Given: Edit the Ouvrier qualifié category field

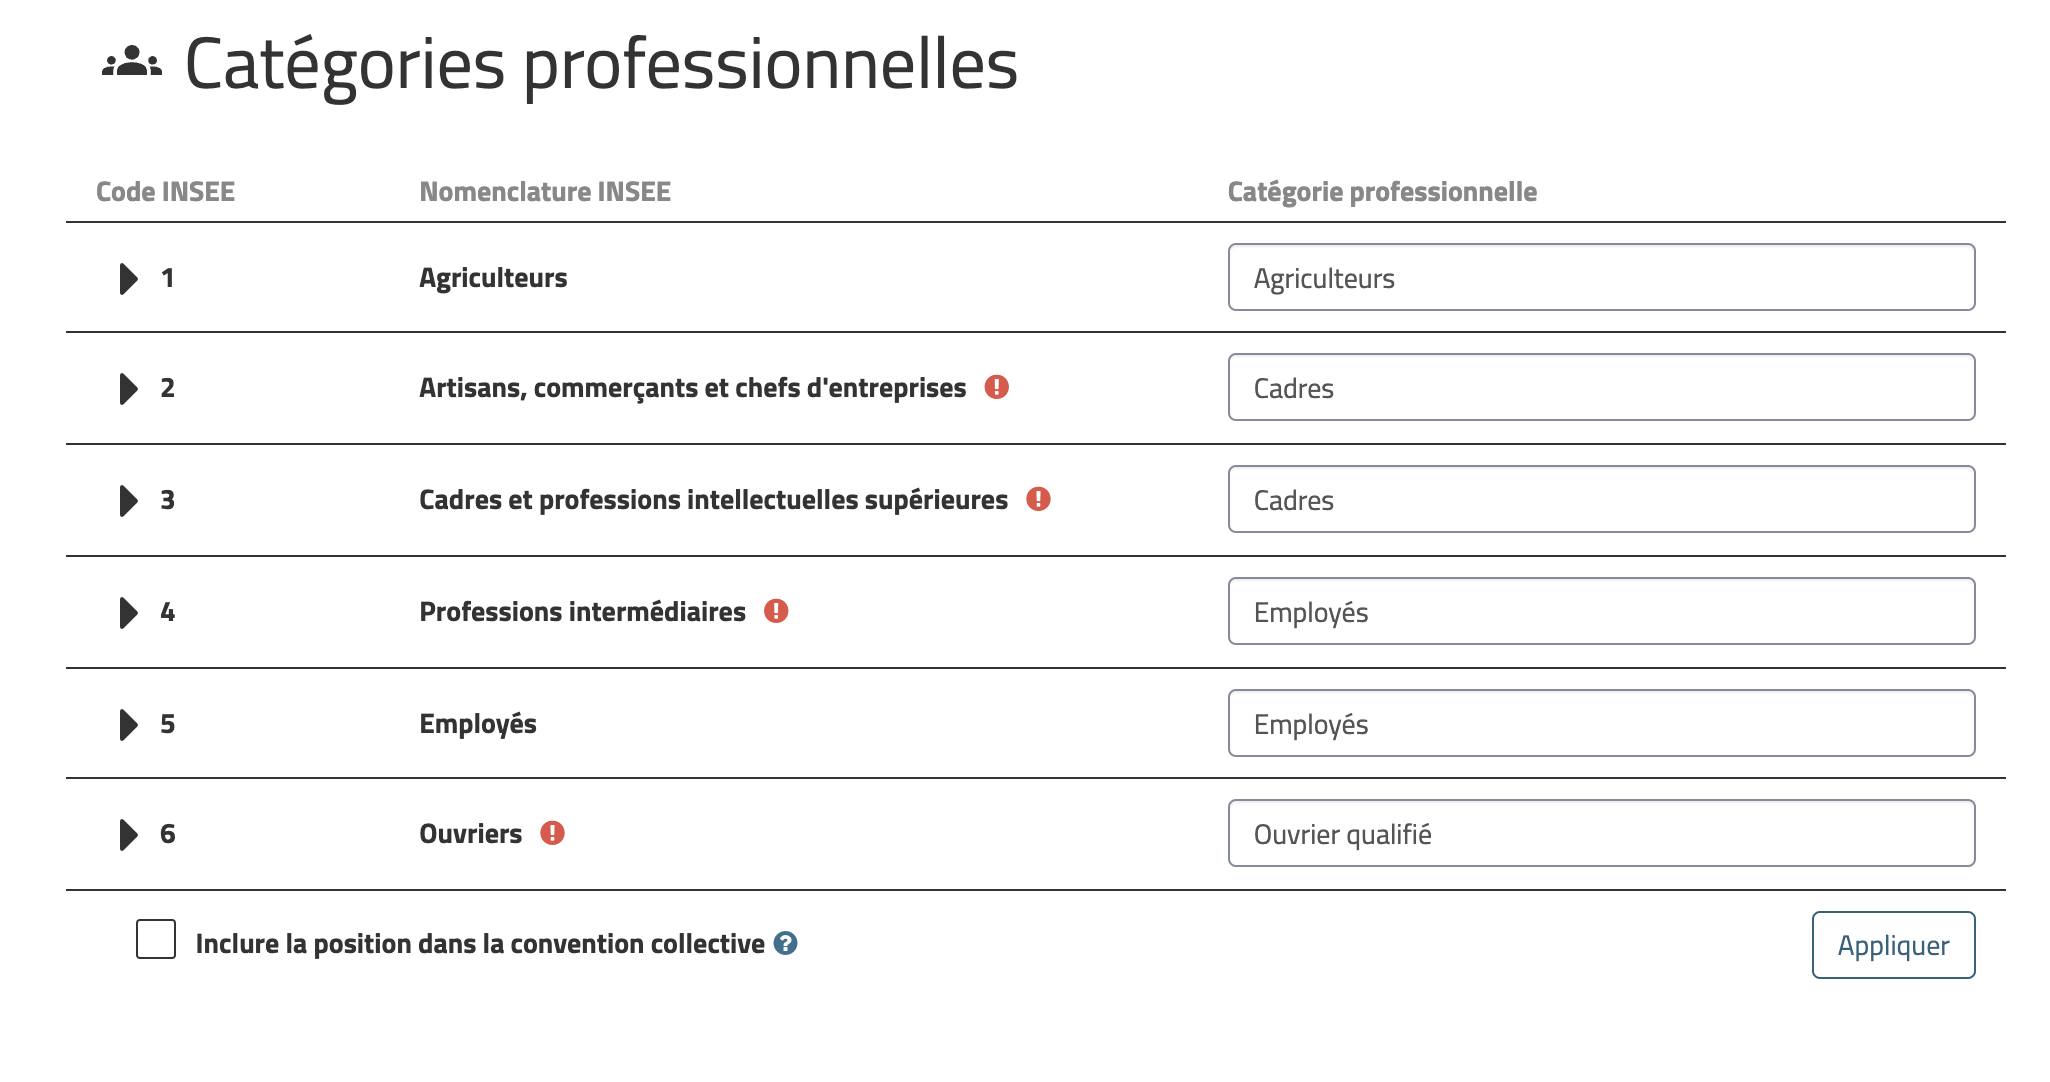Looking at the screenshot, I should tap(1601, 833).
